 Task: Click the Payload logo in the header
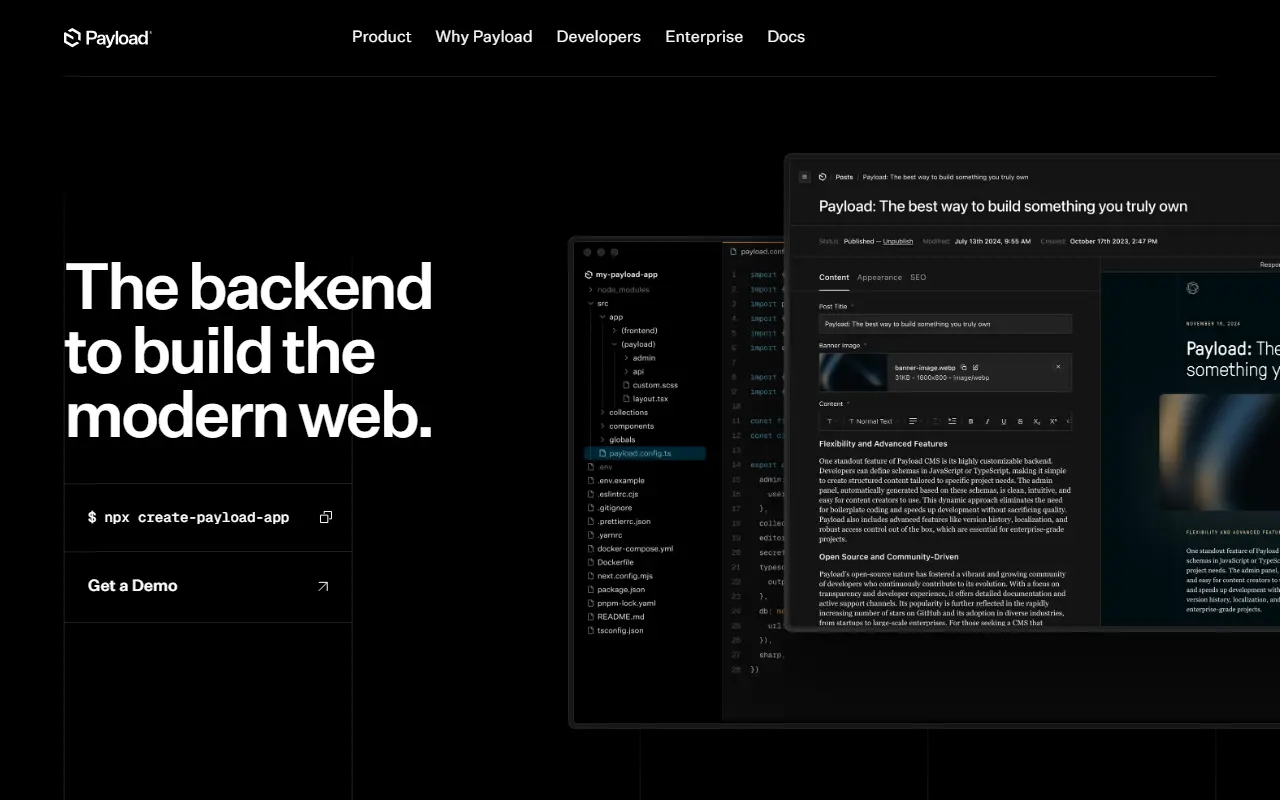point(107,38)
